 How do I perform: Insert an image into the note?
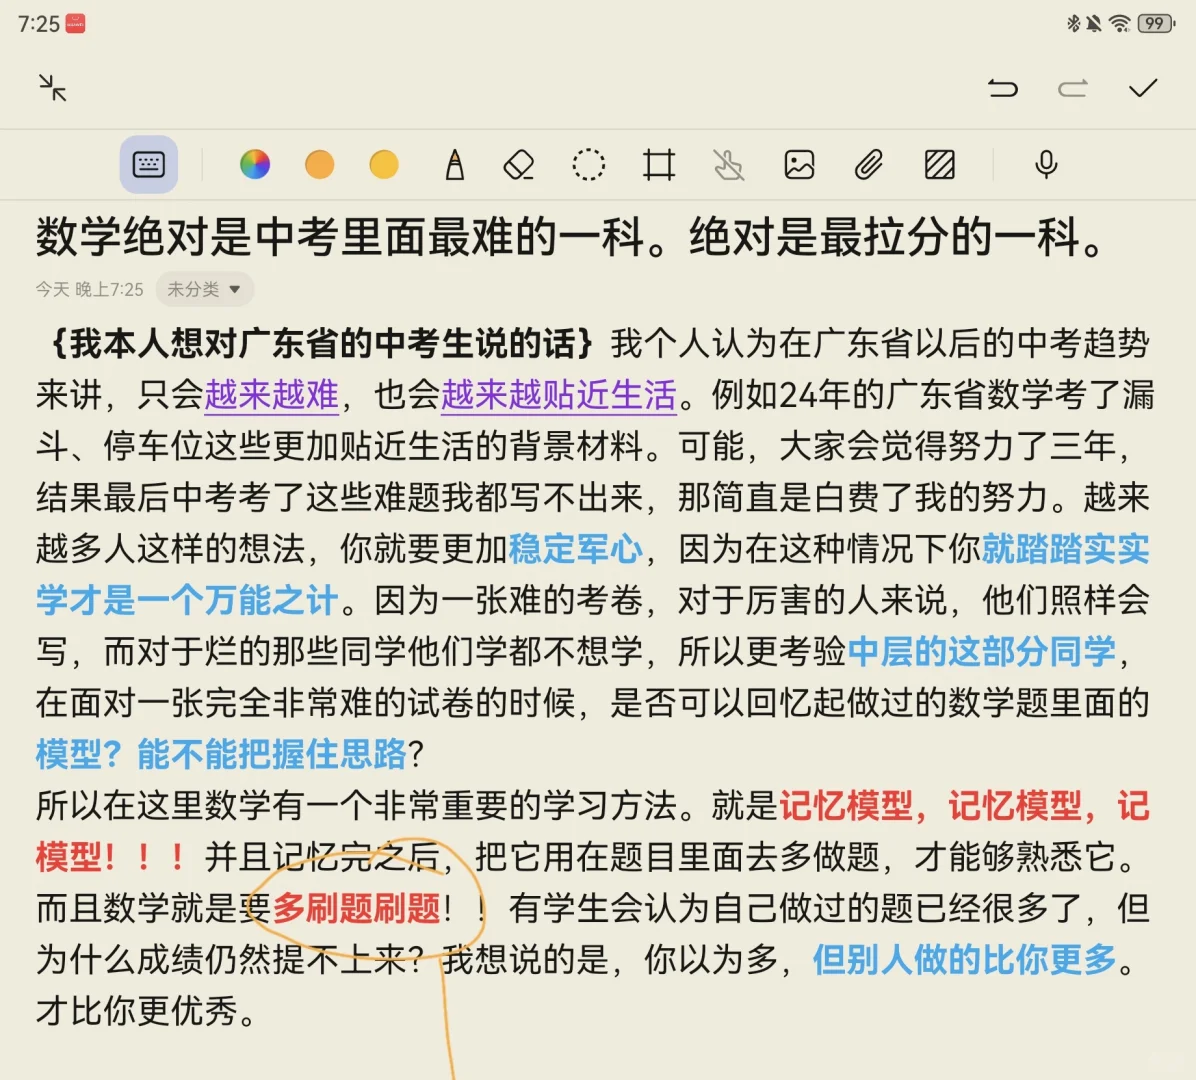click(799, 164)
